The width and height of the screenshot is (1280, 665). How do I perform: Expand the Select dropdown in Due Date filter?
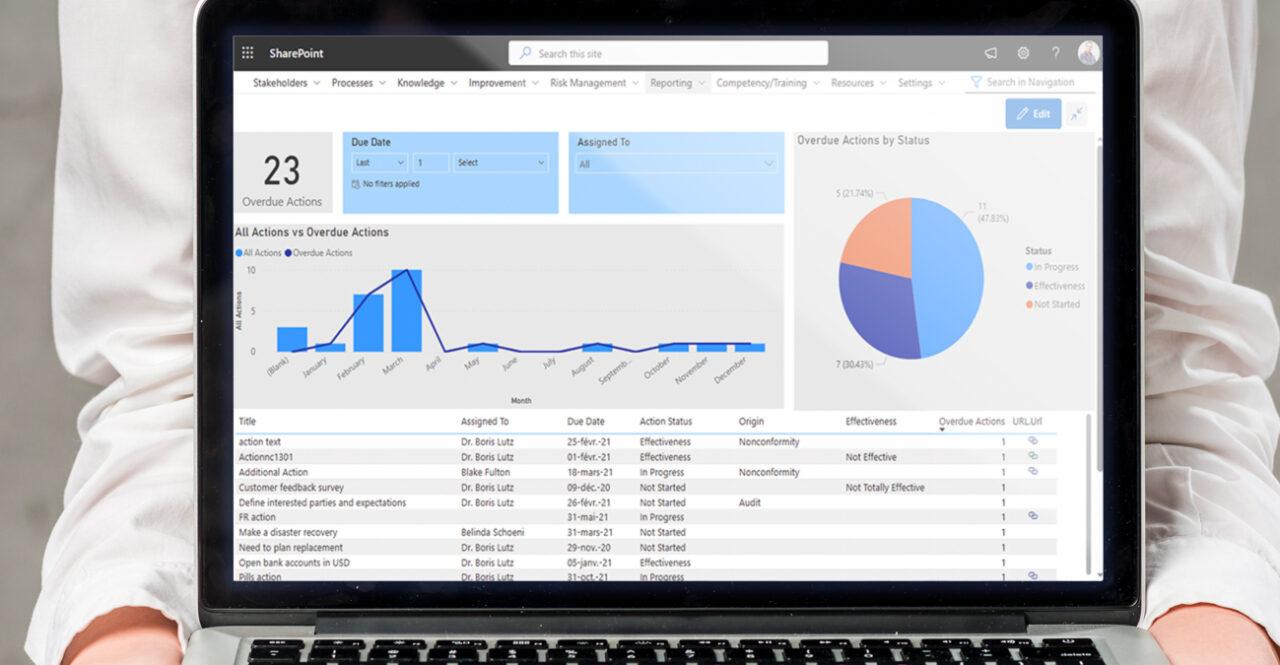coord(500,162)
